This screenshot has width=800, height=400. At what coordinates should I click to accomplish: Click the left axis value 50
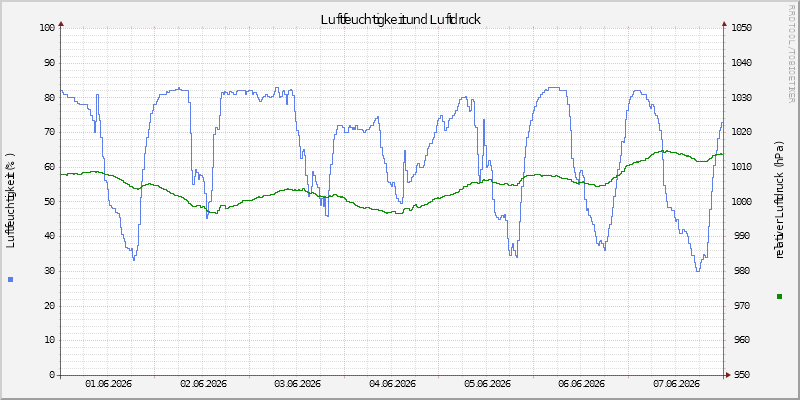[x=49, y=202]
